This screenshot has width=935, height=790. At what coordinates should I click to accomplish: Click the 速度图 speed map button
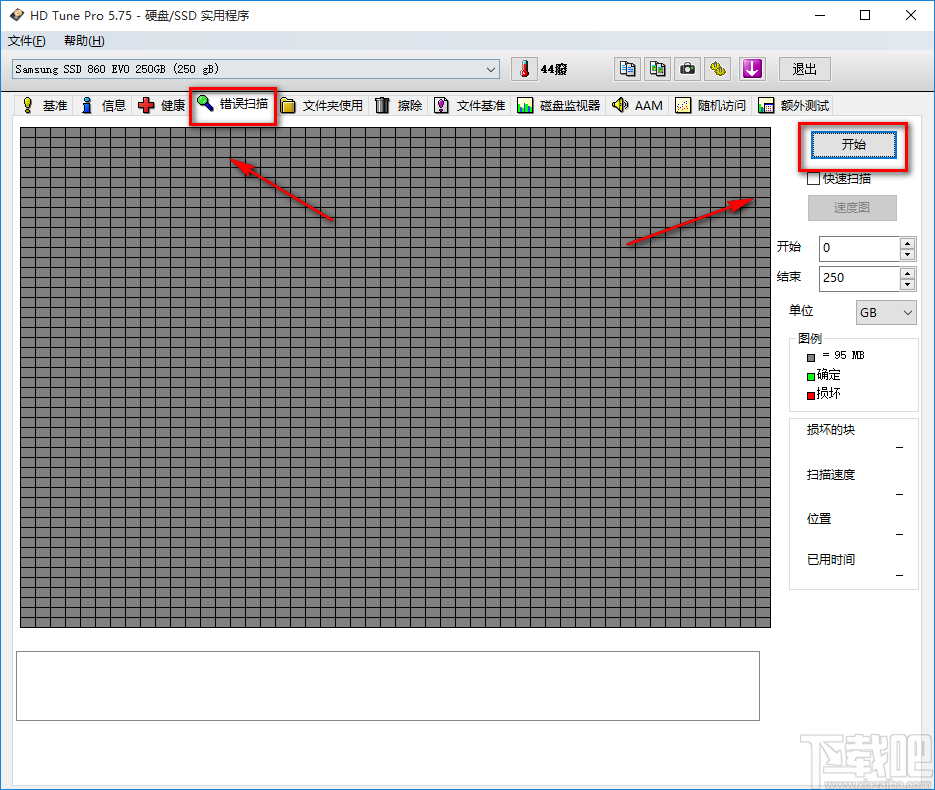pyautogui.click(x=852, y=207)
